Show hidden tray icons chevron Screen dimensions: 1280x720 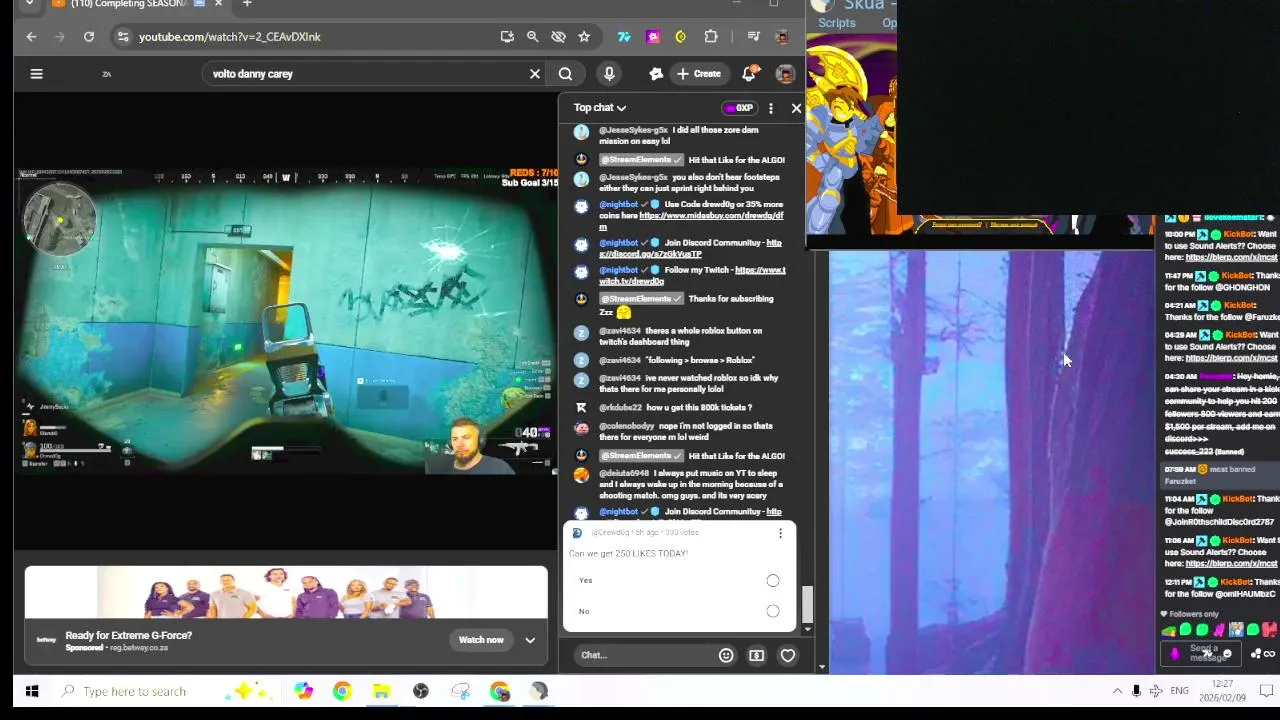(1117, 691)
